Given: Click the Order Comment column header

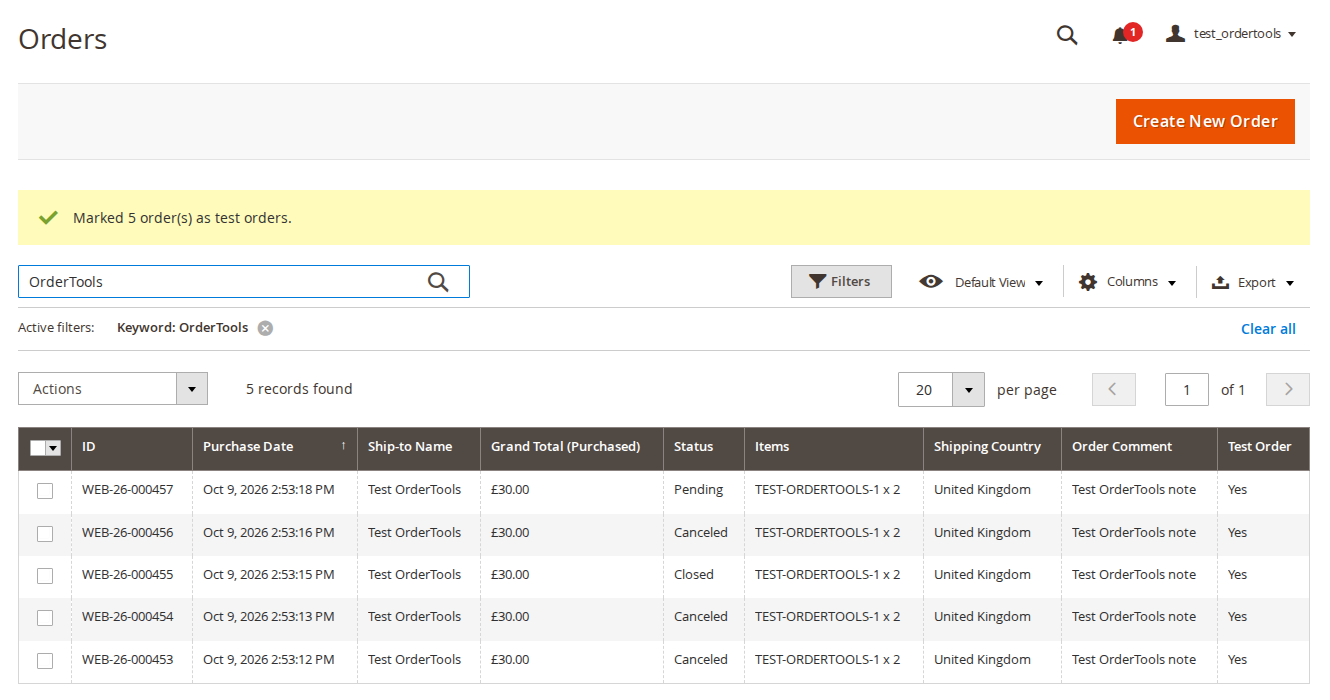Looking at the screenshot, I should (1139, 447).
